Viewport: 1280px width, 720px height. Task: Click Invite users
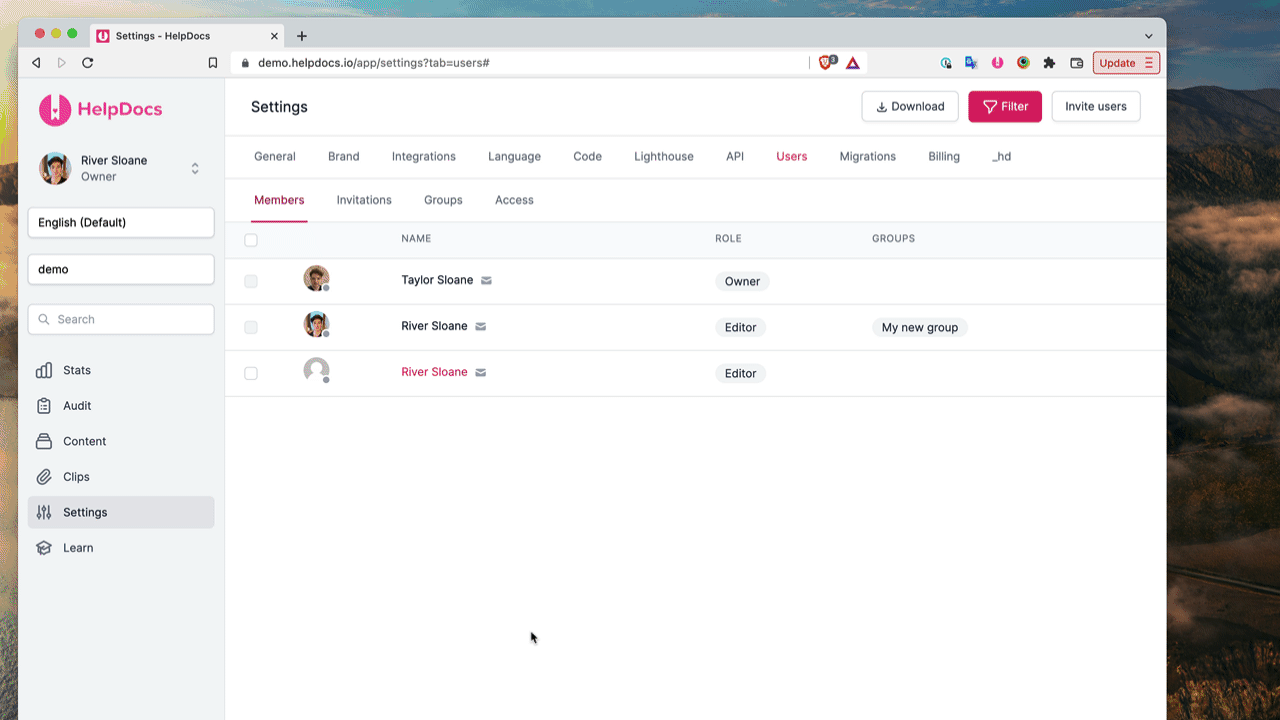(1096, 107)
